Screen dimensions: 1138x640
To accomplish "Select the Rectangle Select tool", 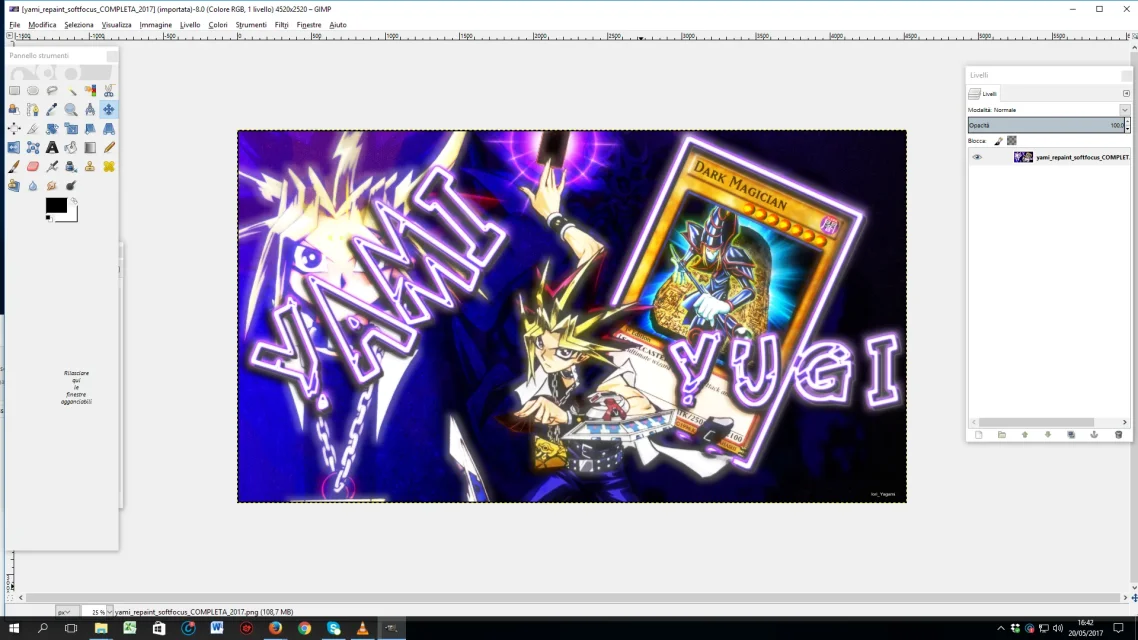I will [15, 91].
